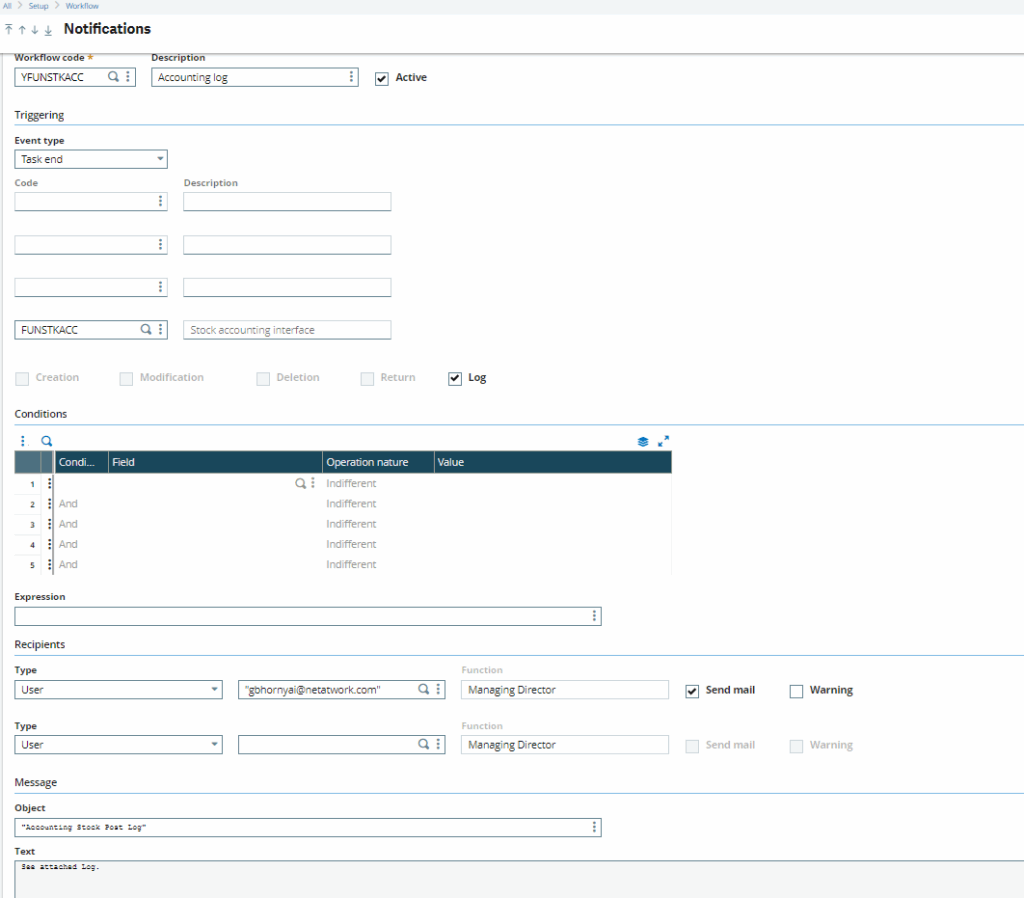Navigate to Setup via breadcrumb
1024x898 pixels.
(x=38, y=6)
